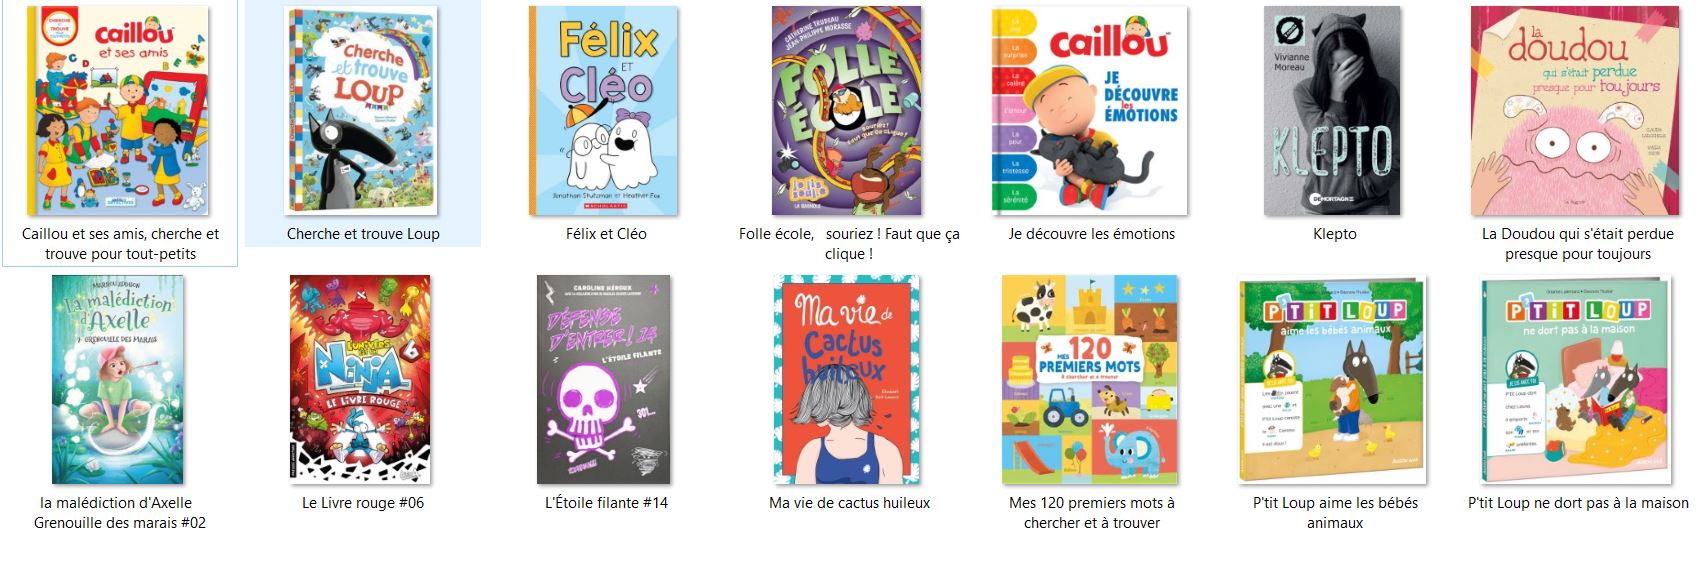Select the Caillou et ses amis book cover
The height and width of the screenshot is (582, 1698).
[119, 111]
